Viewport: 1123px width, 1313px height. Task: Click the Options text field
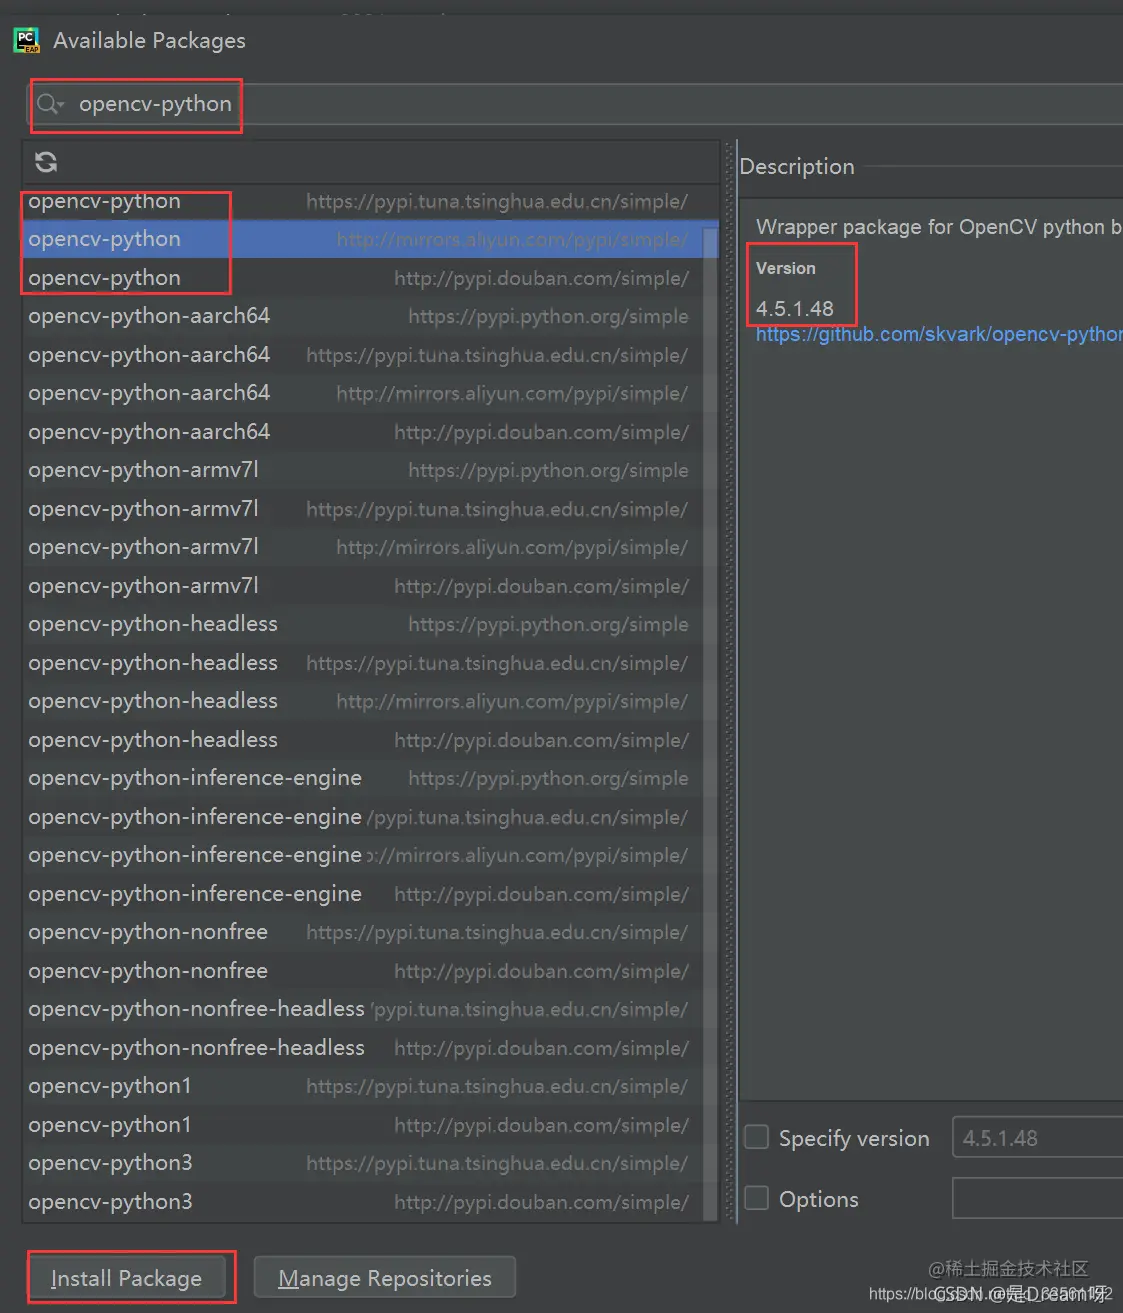click(1038, 1198)
